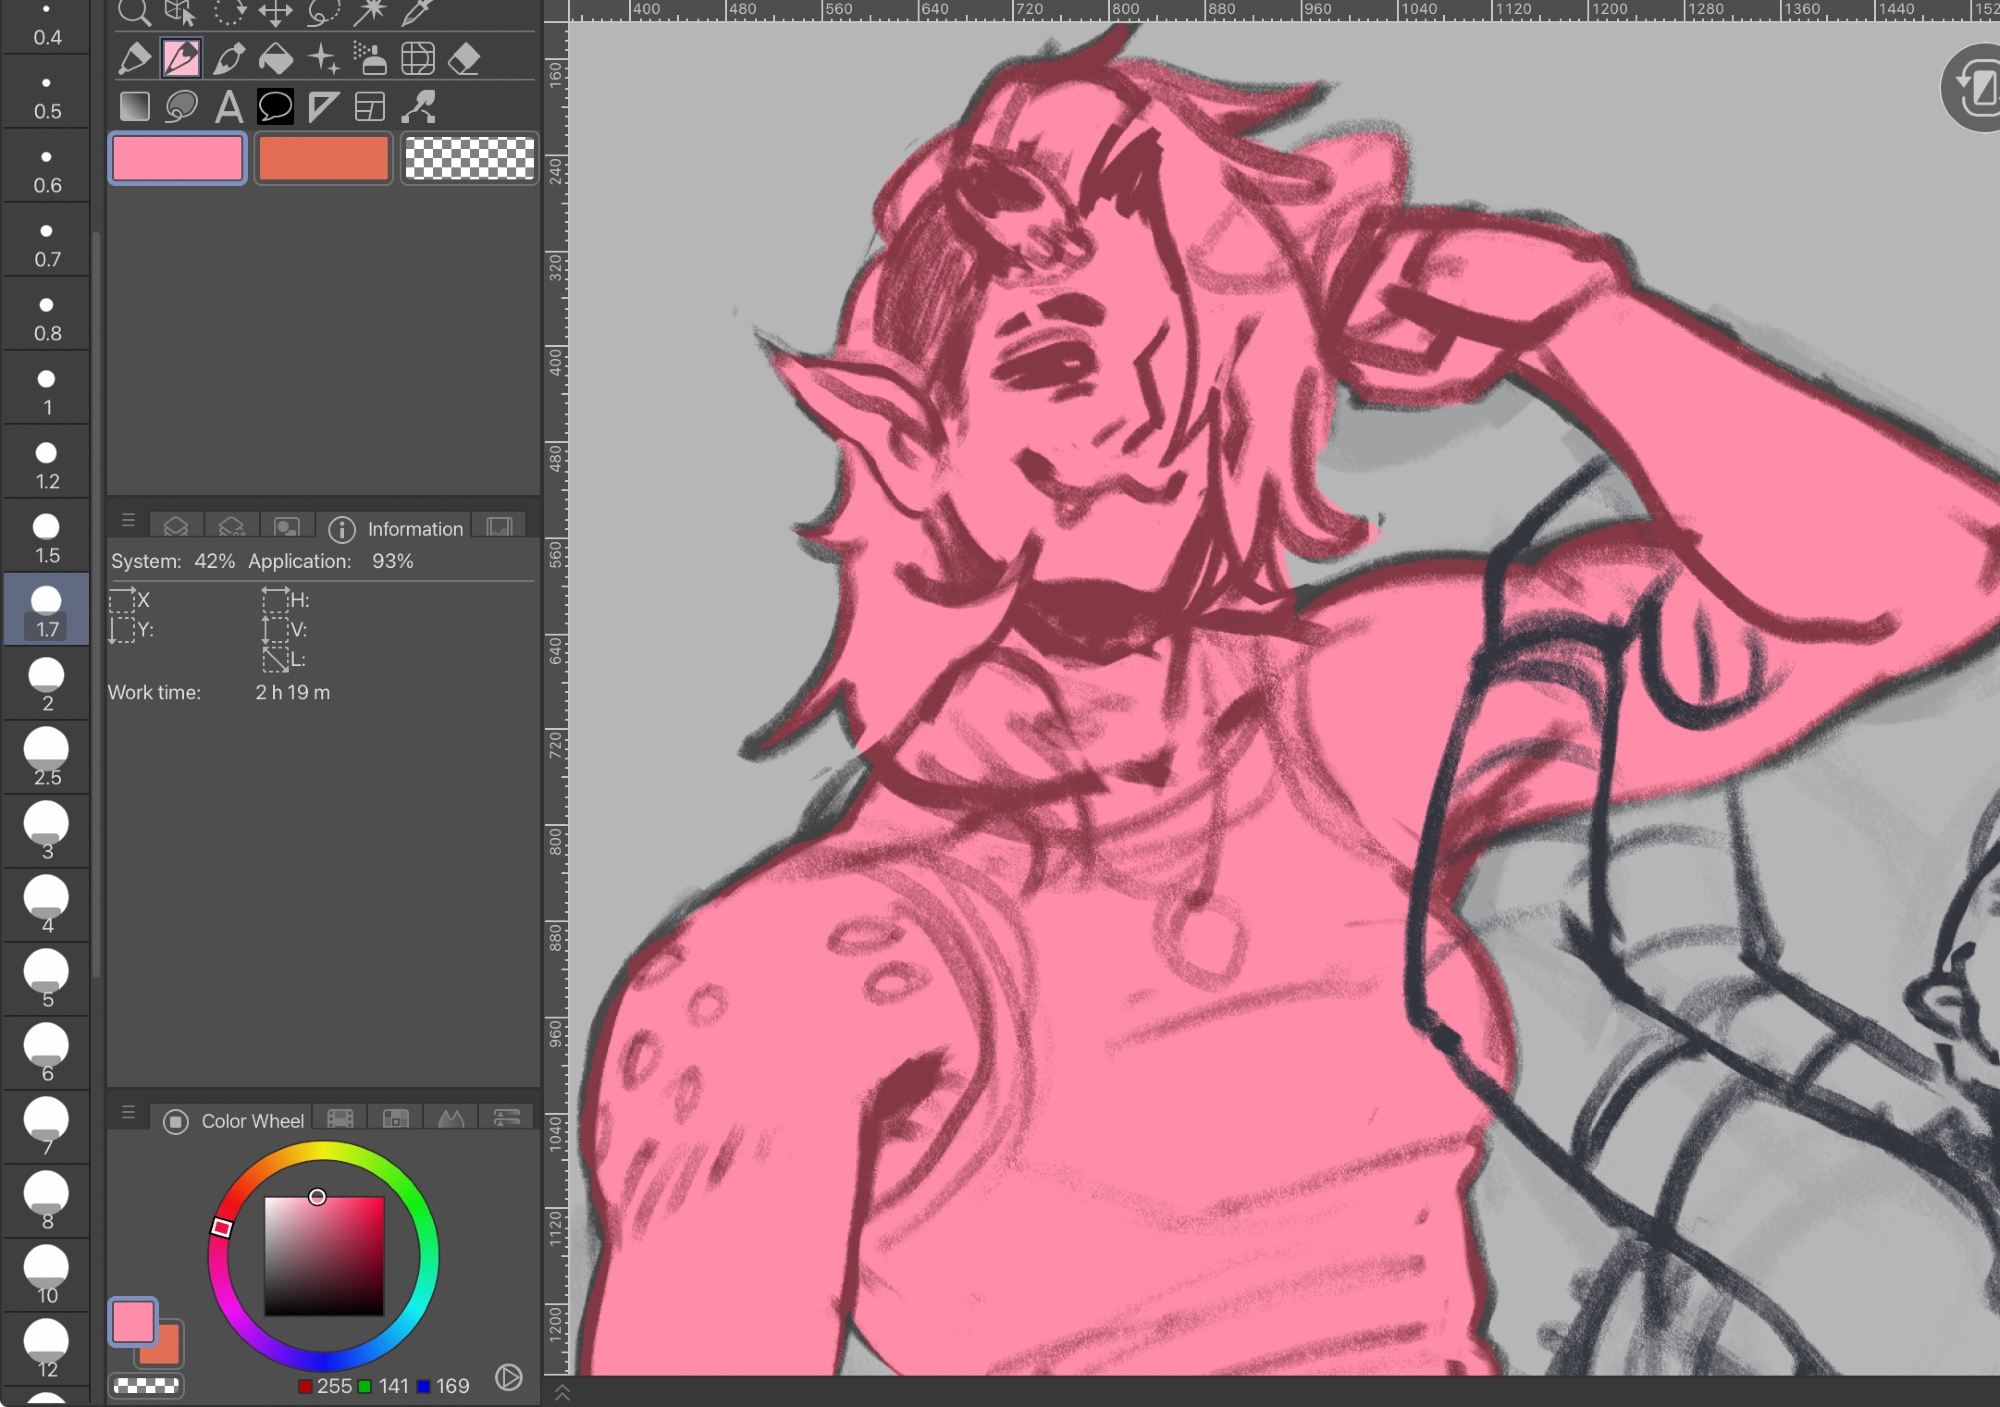Select the Fill bucket tool
2000x1407 pixels.
pyautogui.click(x=276, y=59)
